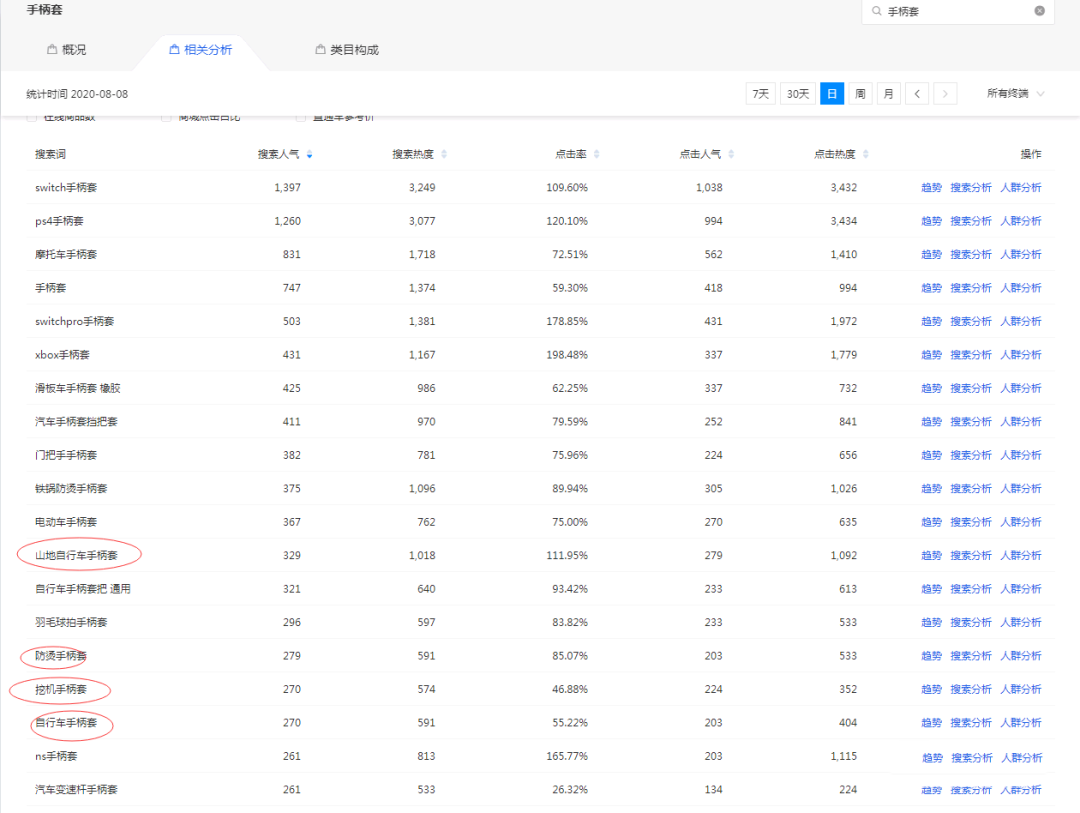
Task: Sort by 点击人气 column arrow
Action: [x=731, y=155]
